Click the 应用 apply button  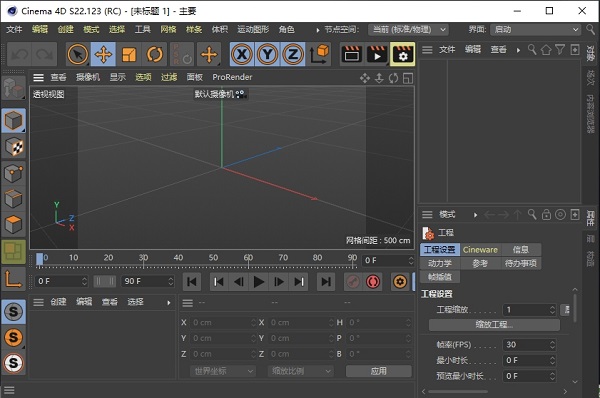[379, 371]
